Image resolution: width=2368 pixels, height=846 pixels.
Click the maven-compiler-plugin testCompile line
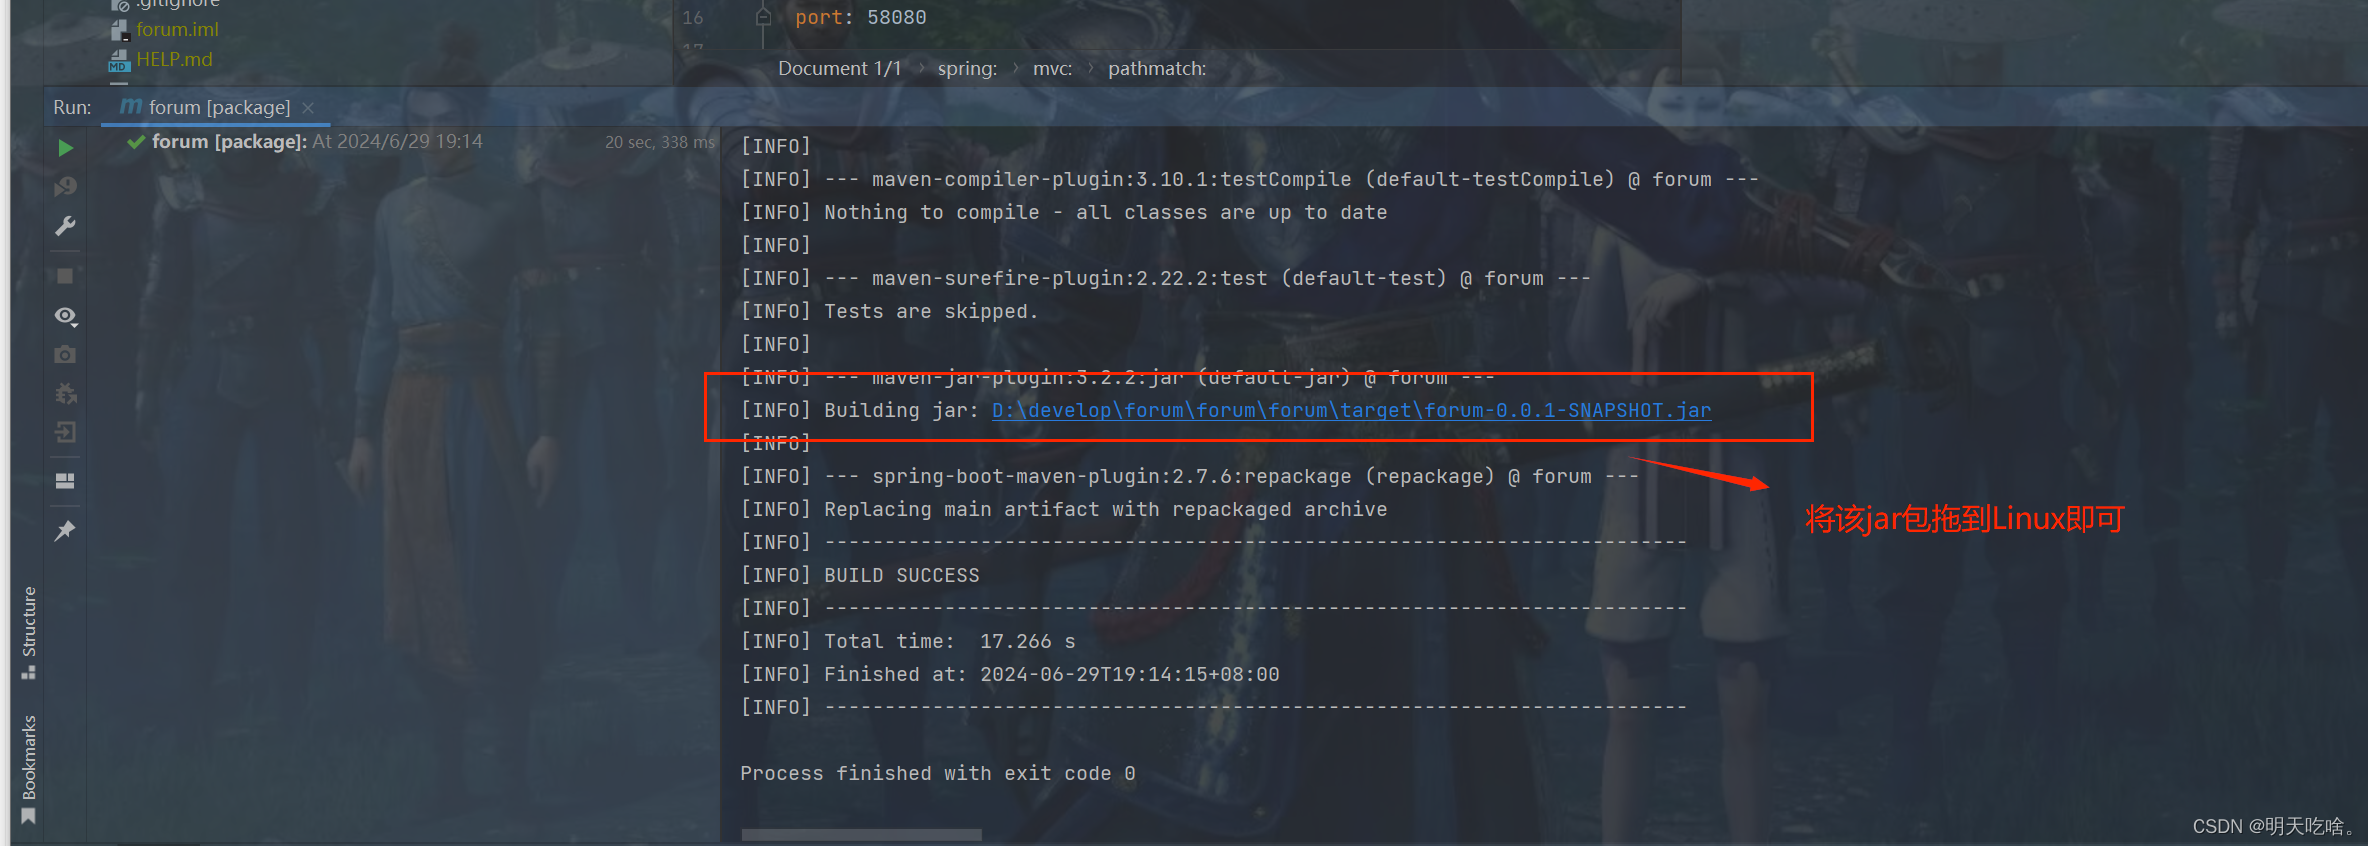point(1250,179)
